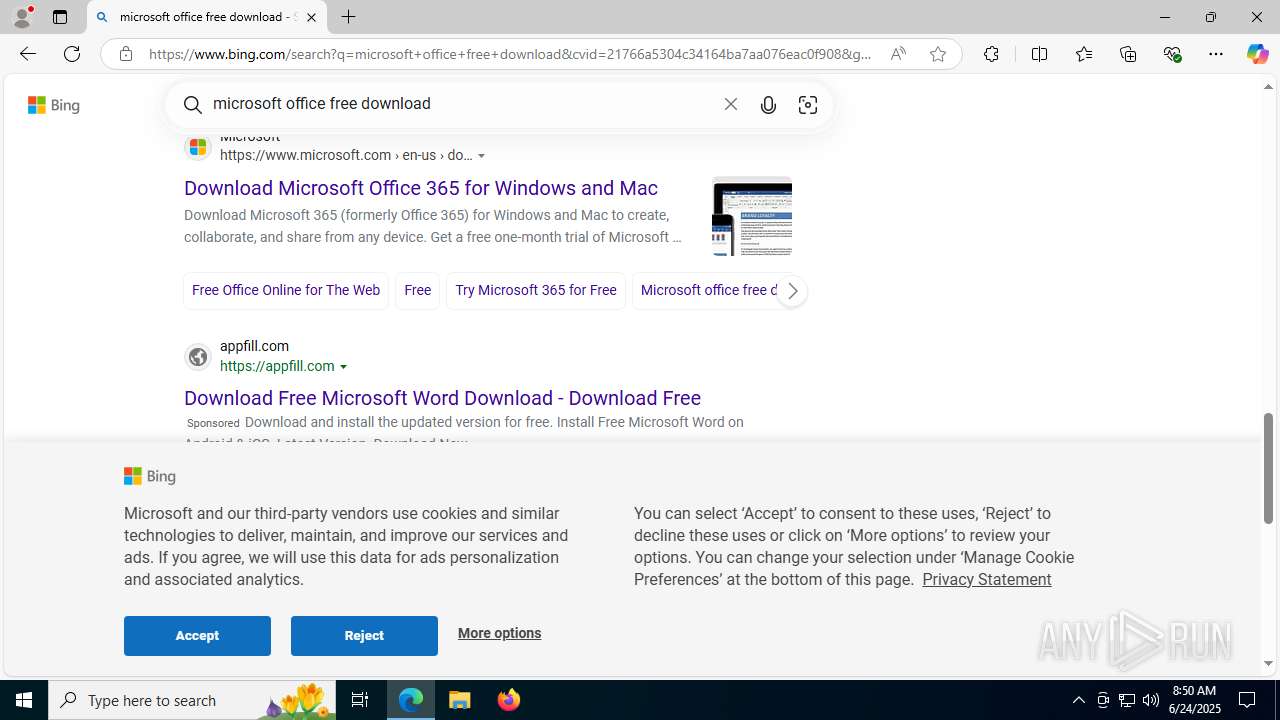Image resolution: width=1280 pixels, height=720 pixels.
Task: Click the Edge taskbar icon
Action: pos(411,700)
